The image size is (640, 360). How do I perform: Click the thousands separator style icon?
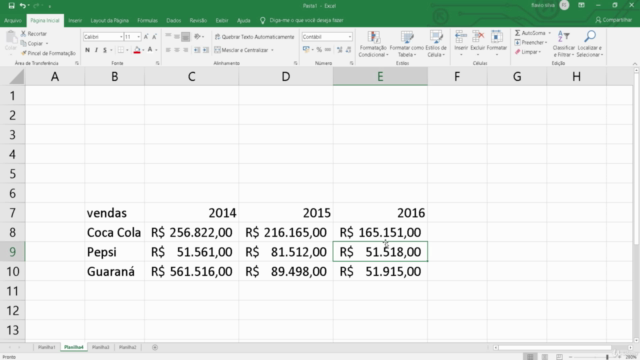[x=328, y=50]
